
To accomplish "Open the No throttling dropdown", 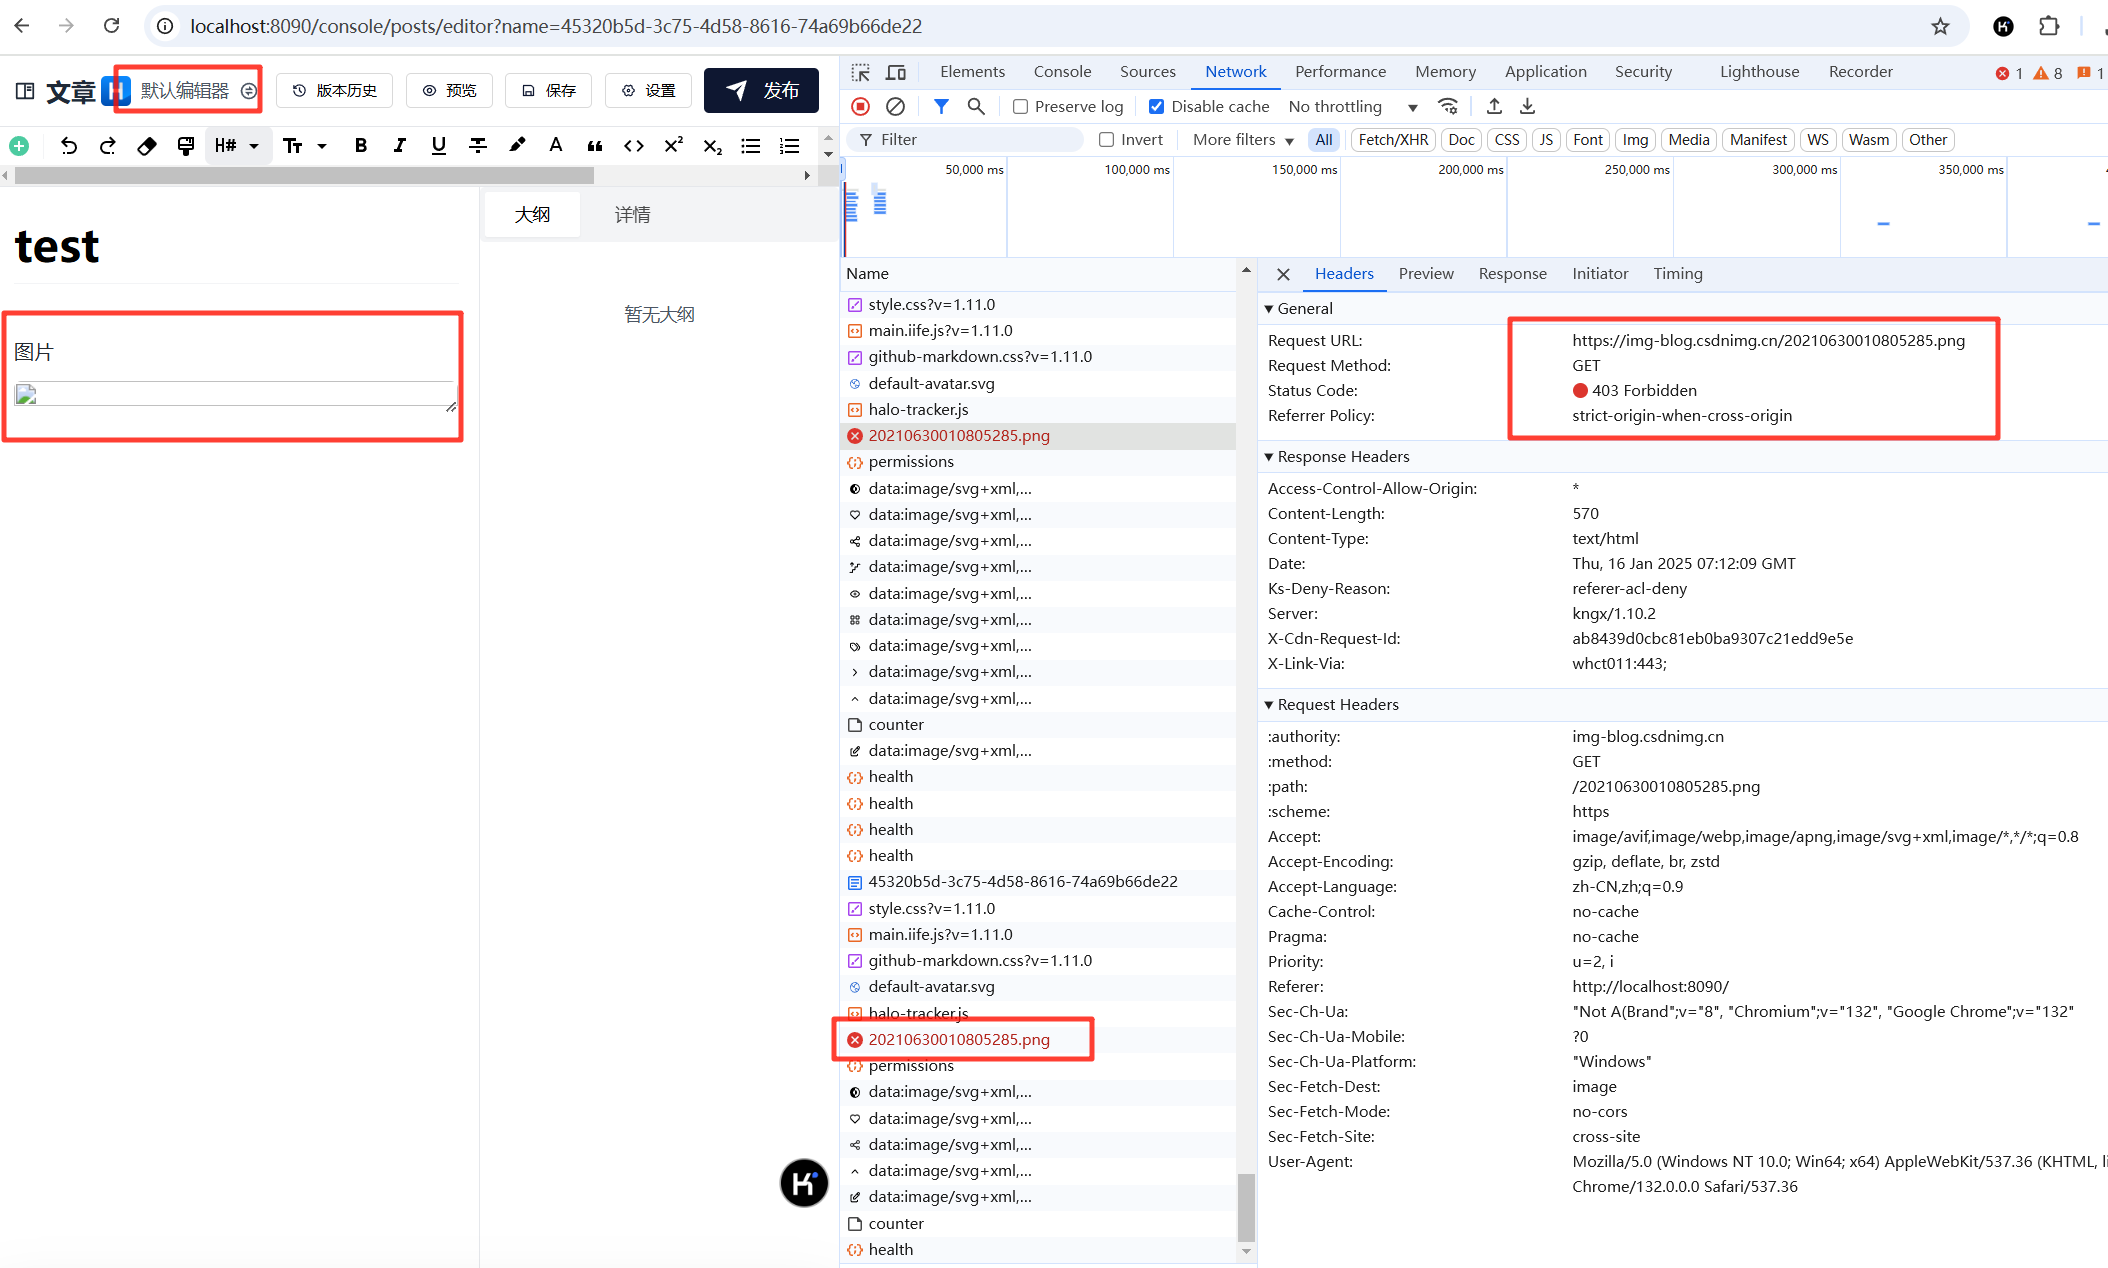I will coord(1352,106).
